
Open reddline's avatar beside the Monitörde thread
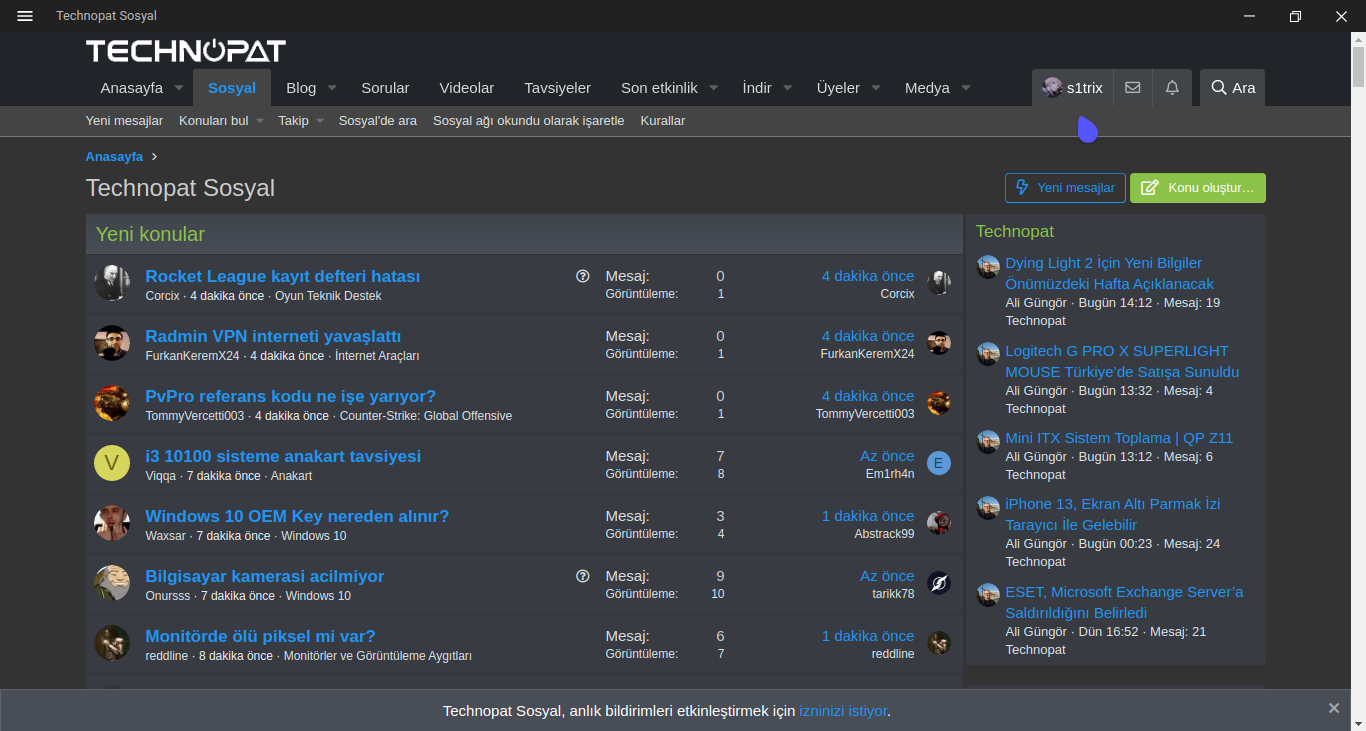(x=112, y=643)
